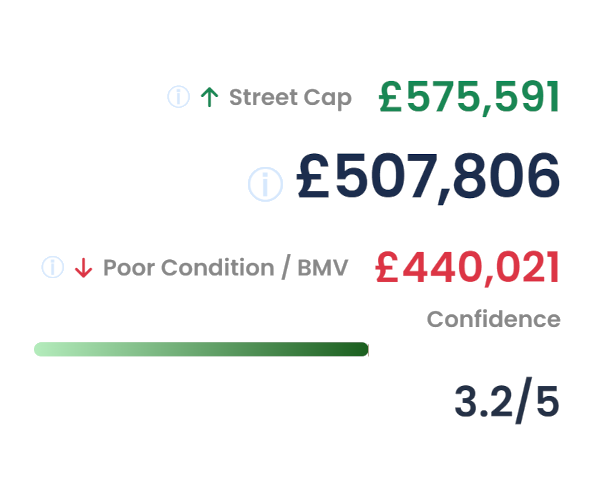The height and width of the screenshot is (500, 600).
Task: Click the dark green end of confidence bar
Action: (358, 349)
